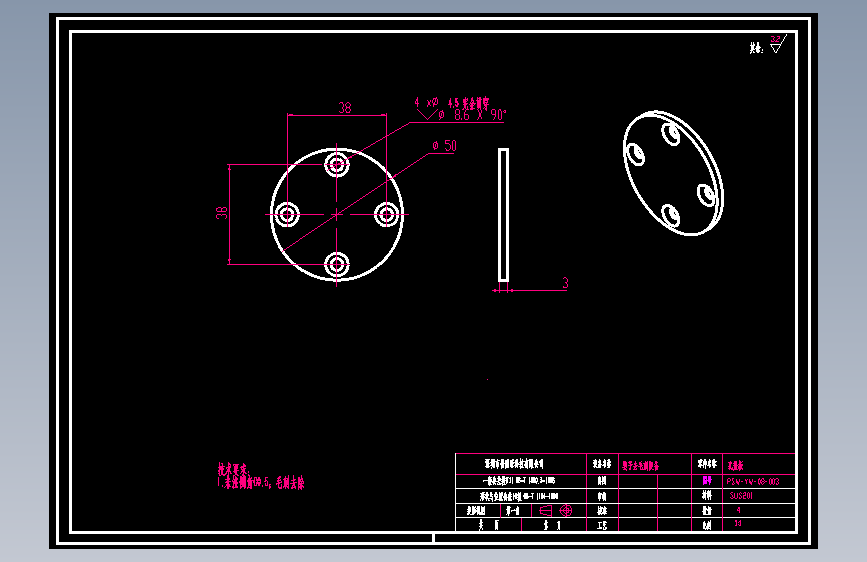The width and height of the screenshot is (867, 562).
Task: Click the surface roughness symbol at top right
Action: (x=778, y=44)
